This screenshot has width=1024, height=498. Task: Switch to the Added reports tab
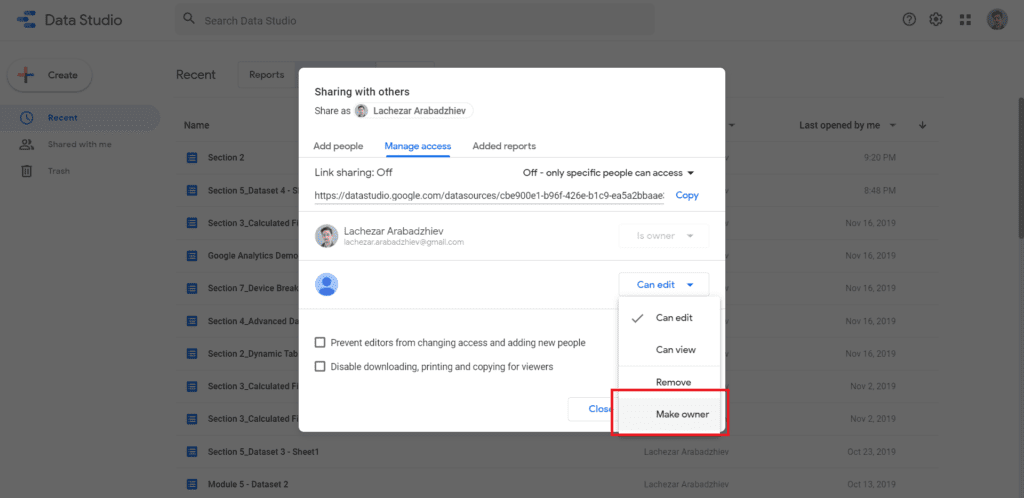point(504,146)
